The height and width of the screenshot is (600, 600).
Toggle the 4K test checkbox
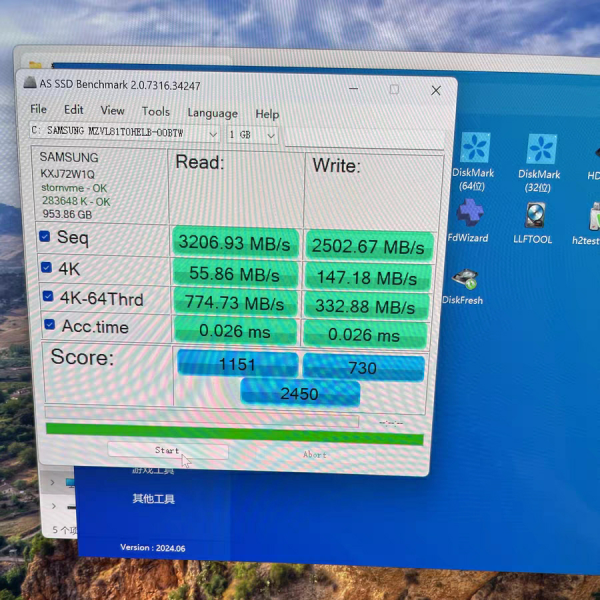[x=45, y=268]
